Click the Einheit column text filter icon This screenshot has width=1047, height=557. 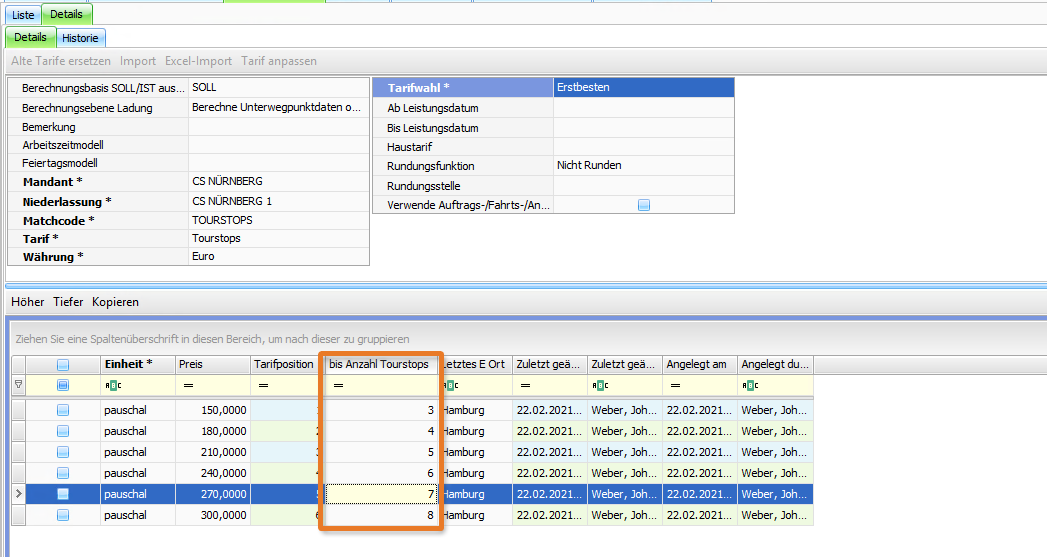[111, 385]
